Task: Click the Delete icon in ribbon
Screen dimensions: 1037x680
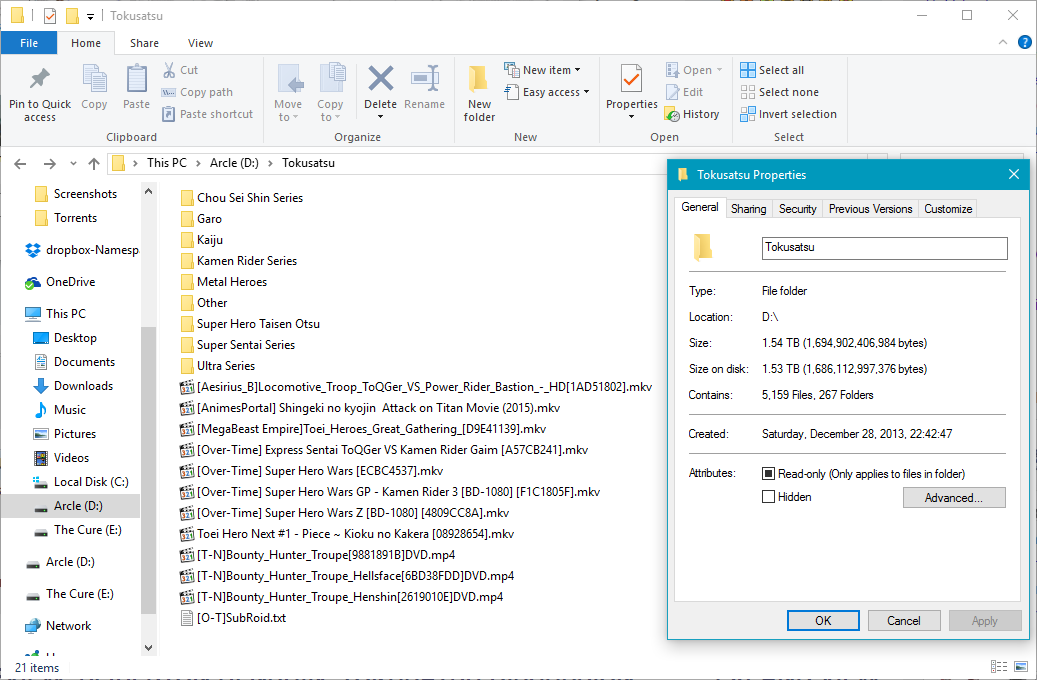Action: [380, 80]
